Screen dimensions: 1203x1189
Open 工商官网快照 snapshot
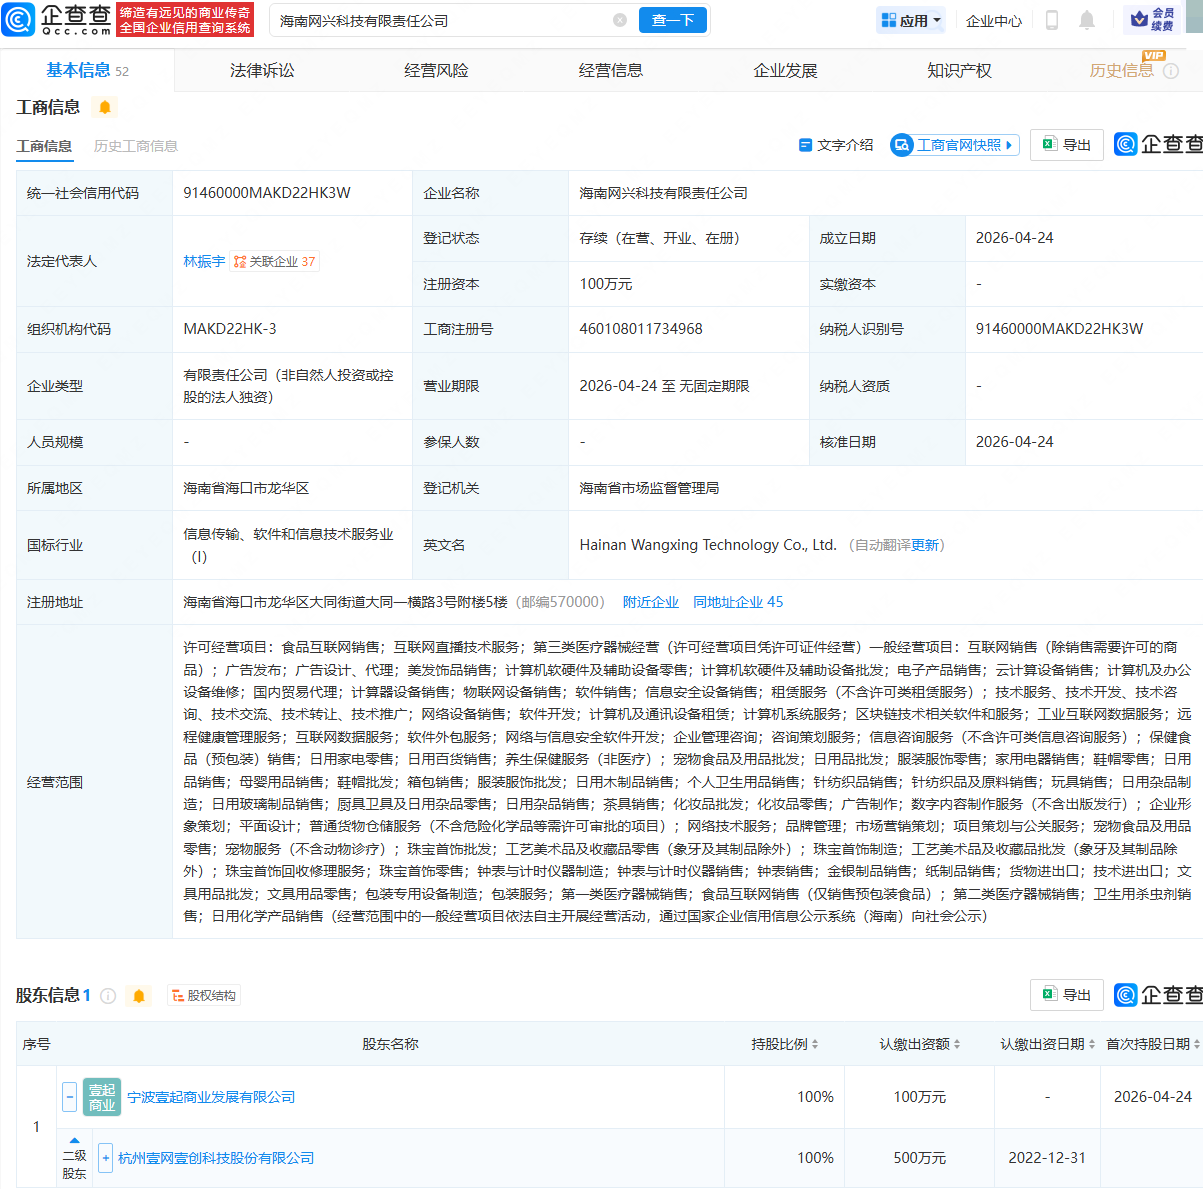pyautogui.click(x=955, y=145)
